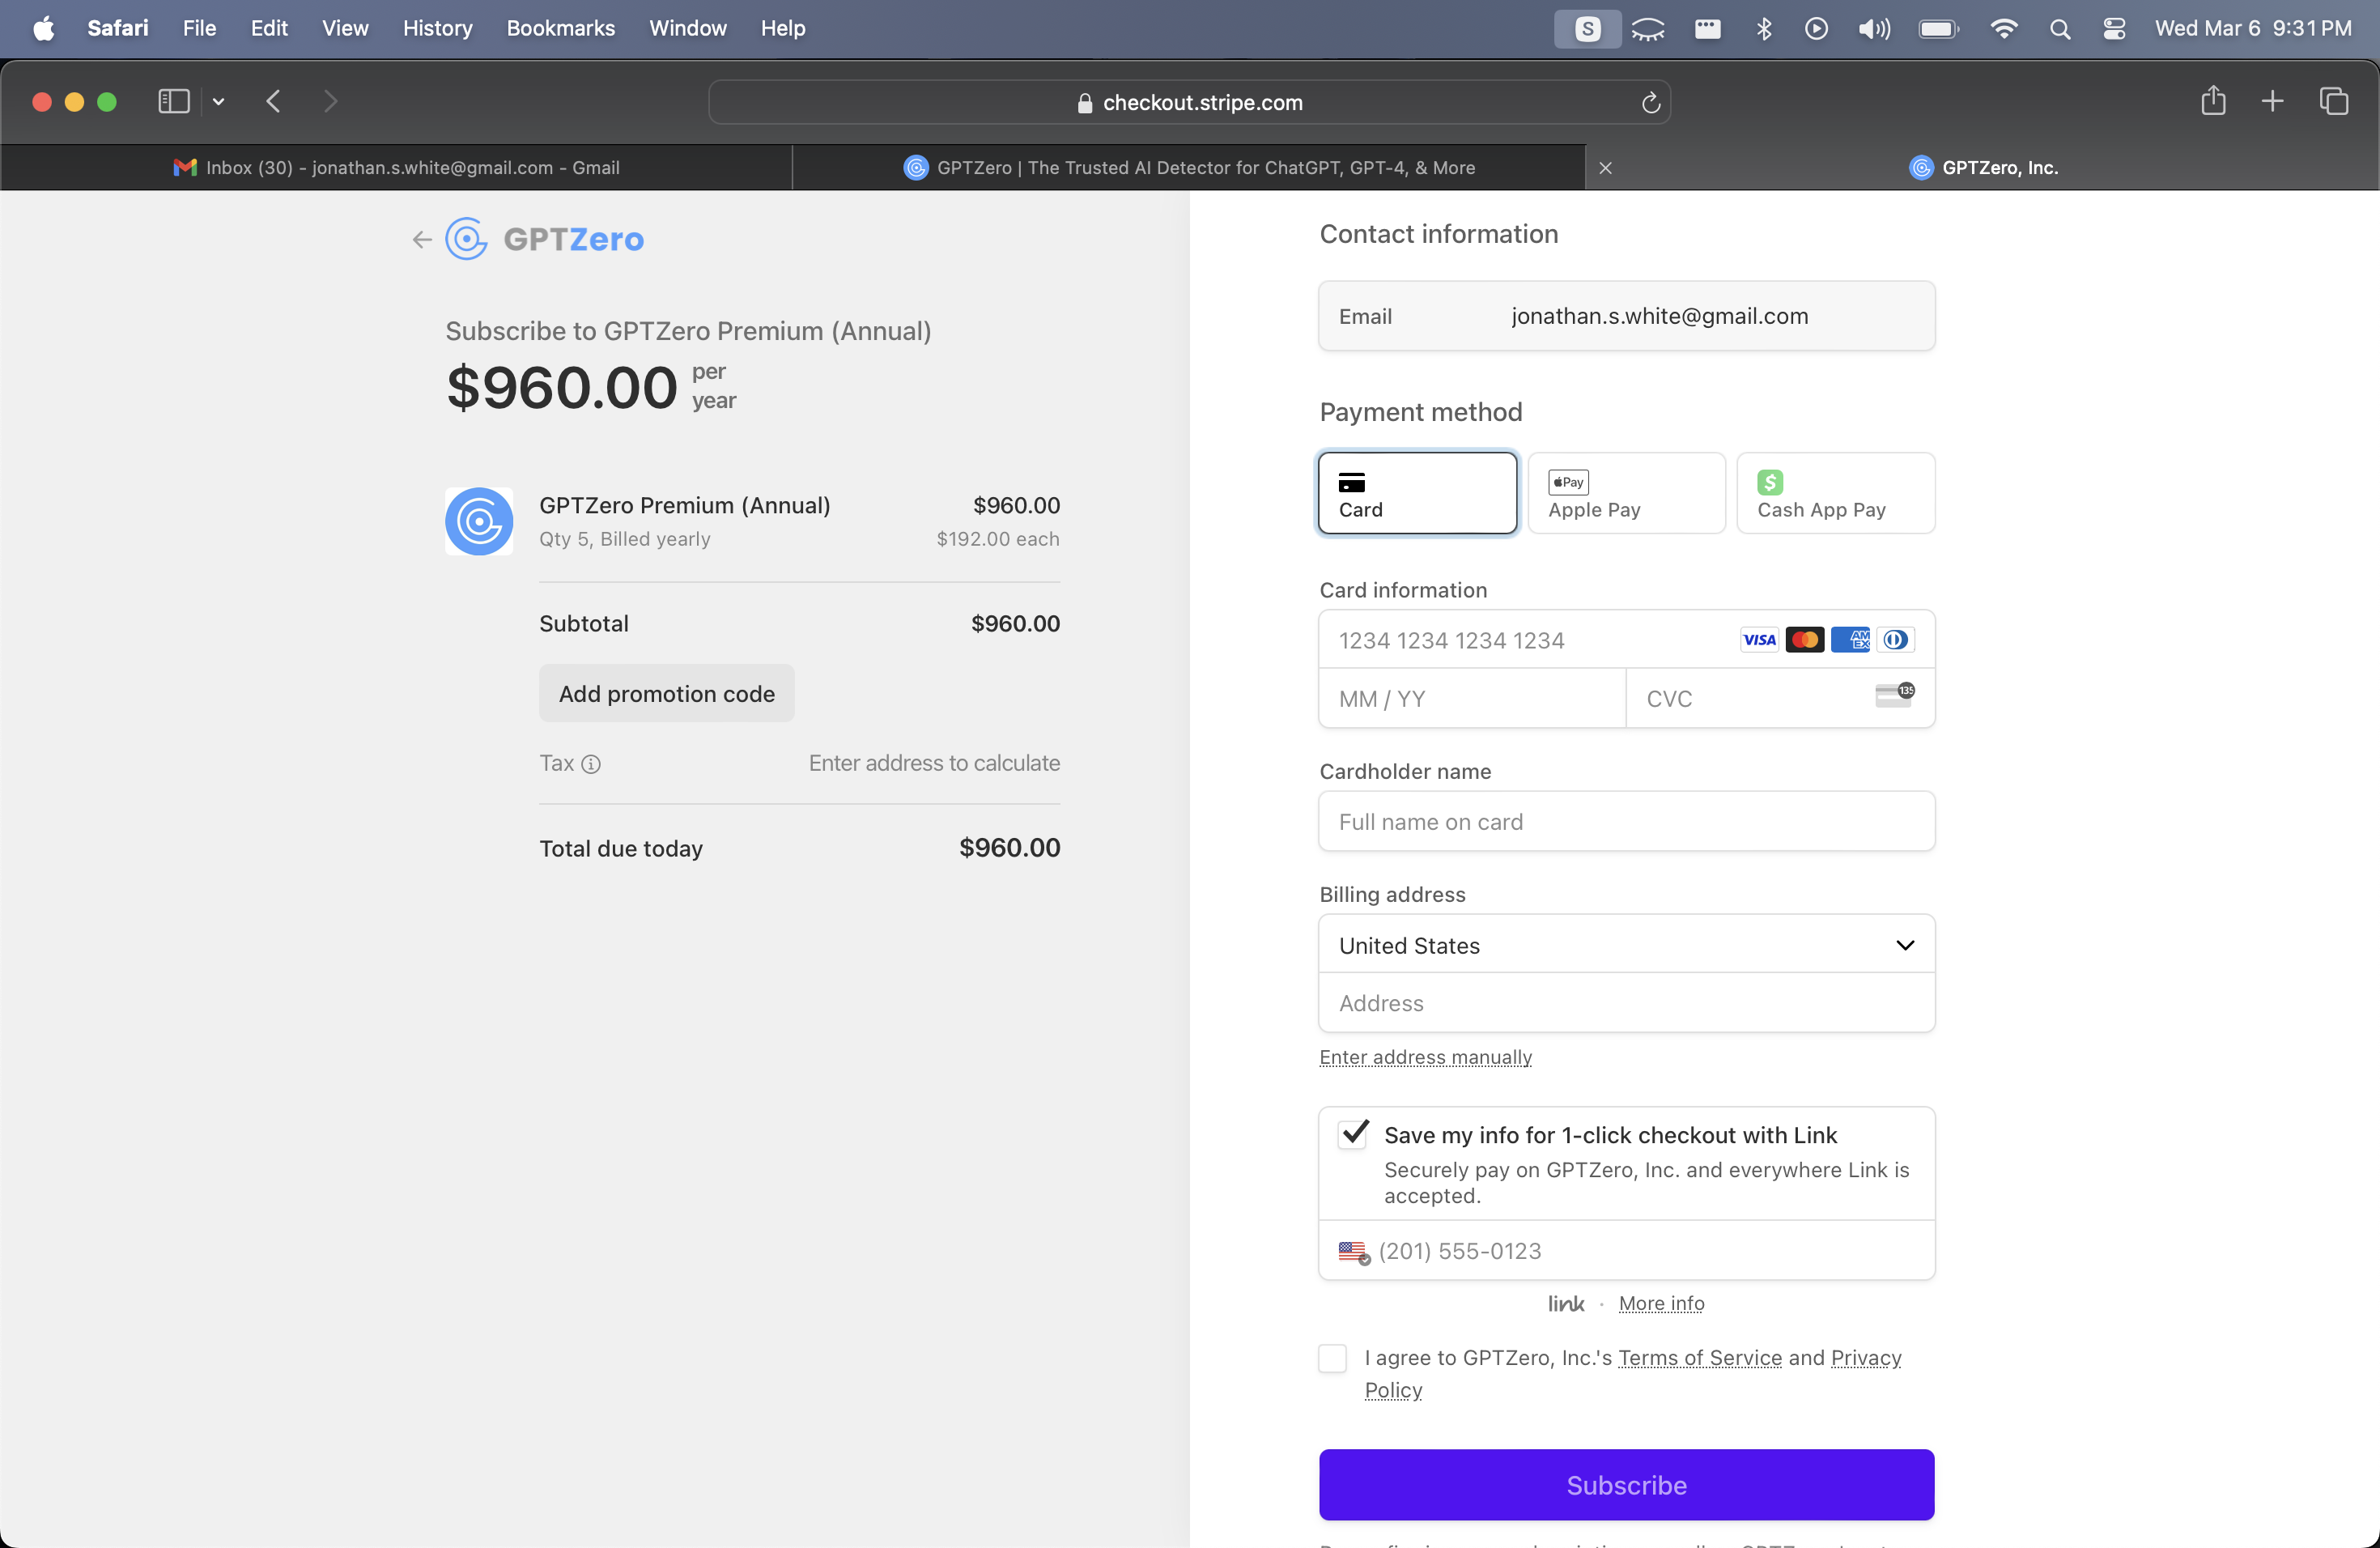Click the Subscribe button
Image resolution: width=2380 pixels, height=1548 pixels.
pyautogui.click(x=1626, y=1485)
